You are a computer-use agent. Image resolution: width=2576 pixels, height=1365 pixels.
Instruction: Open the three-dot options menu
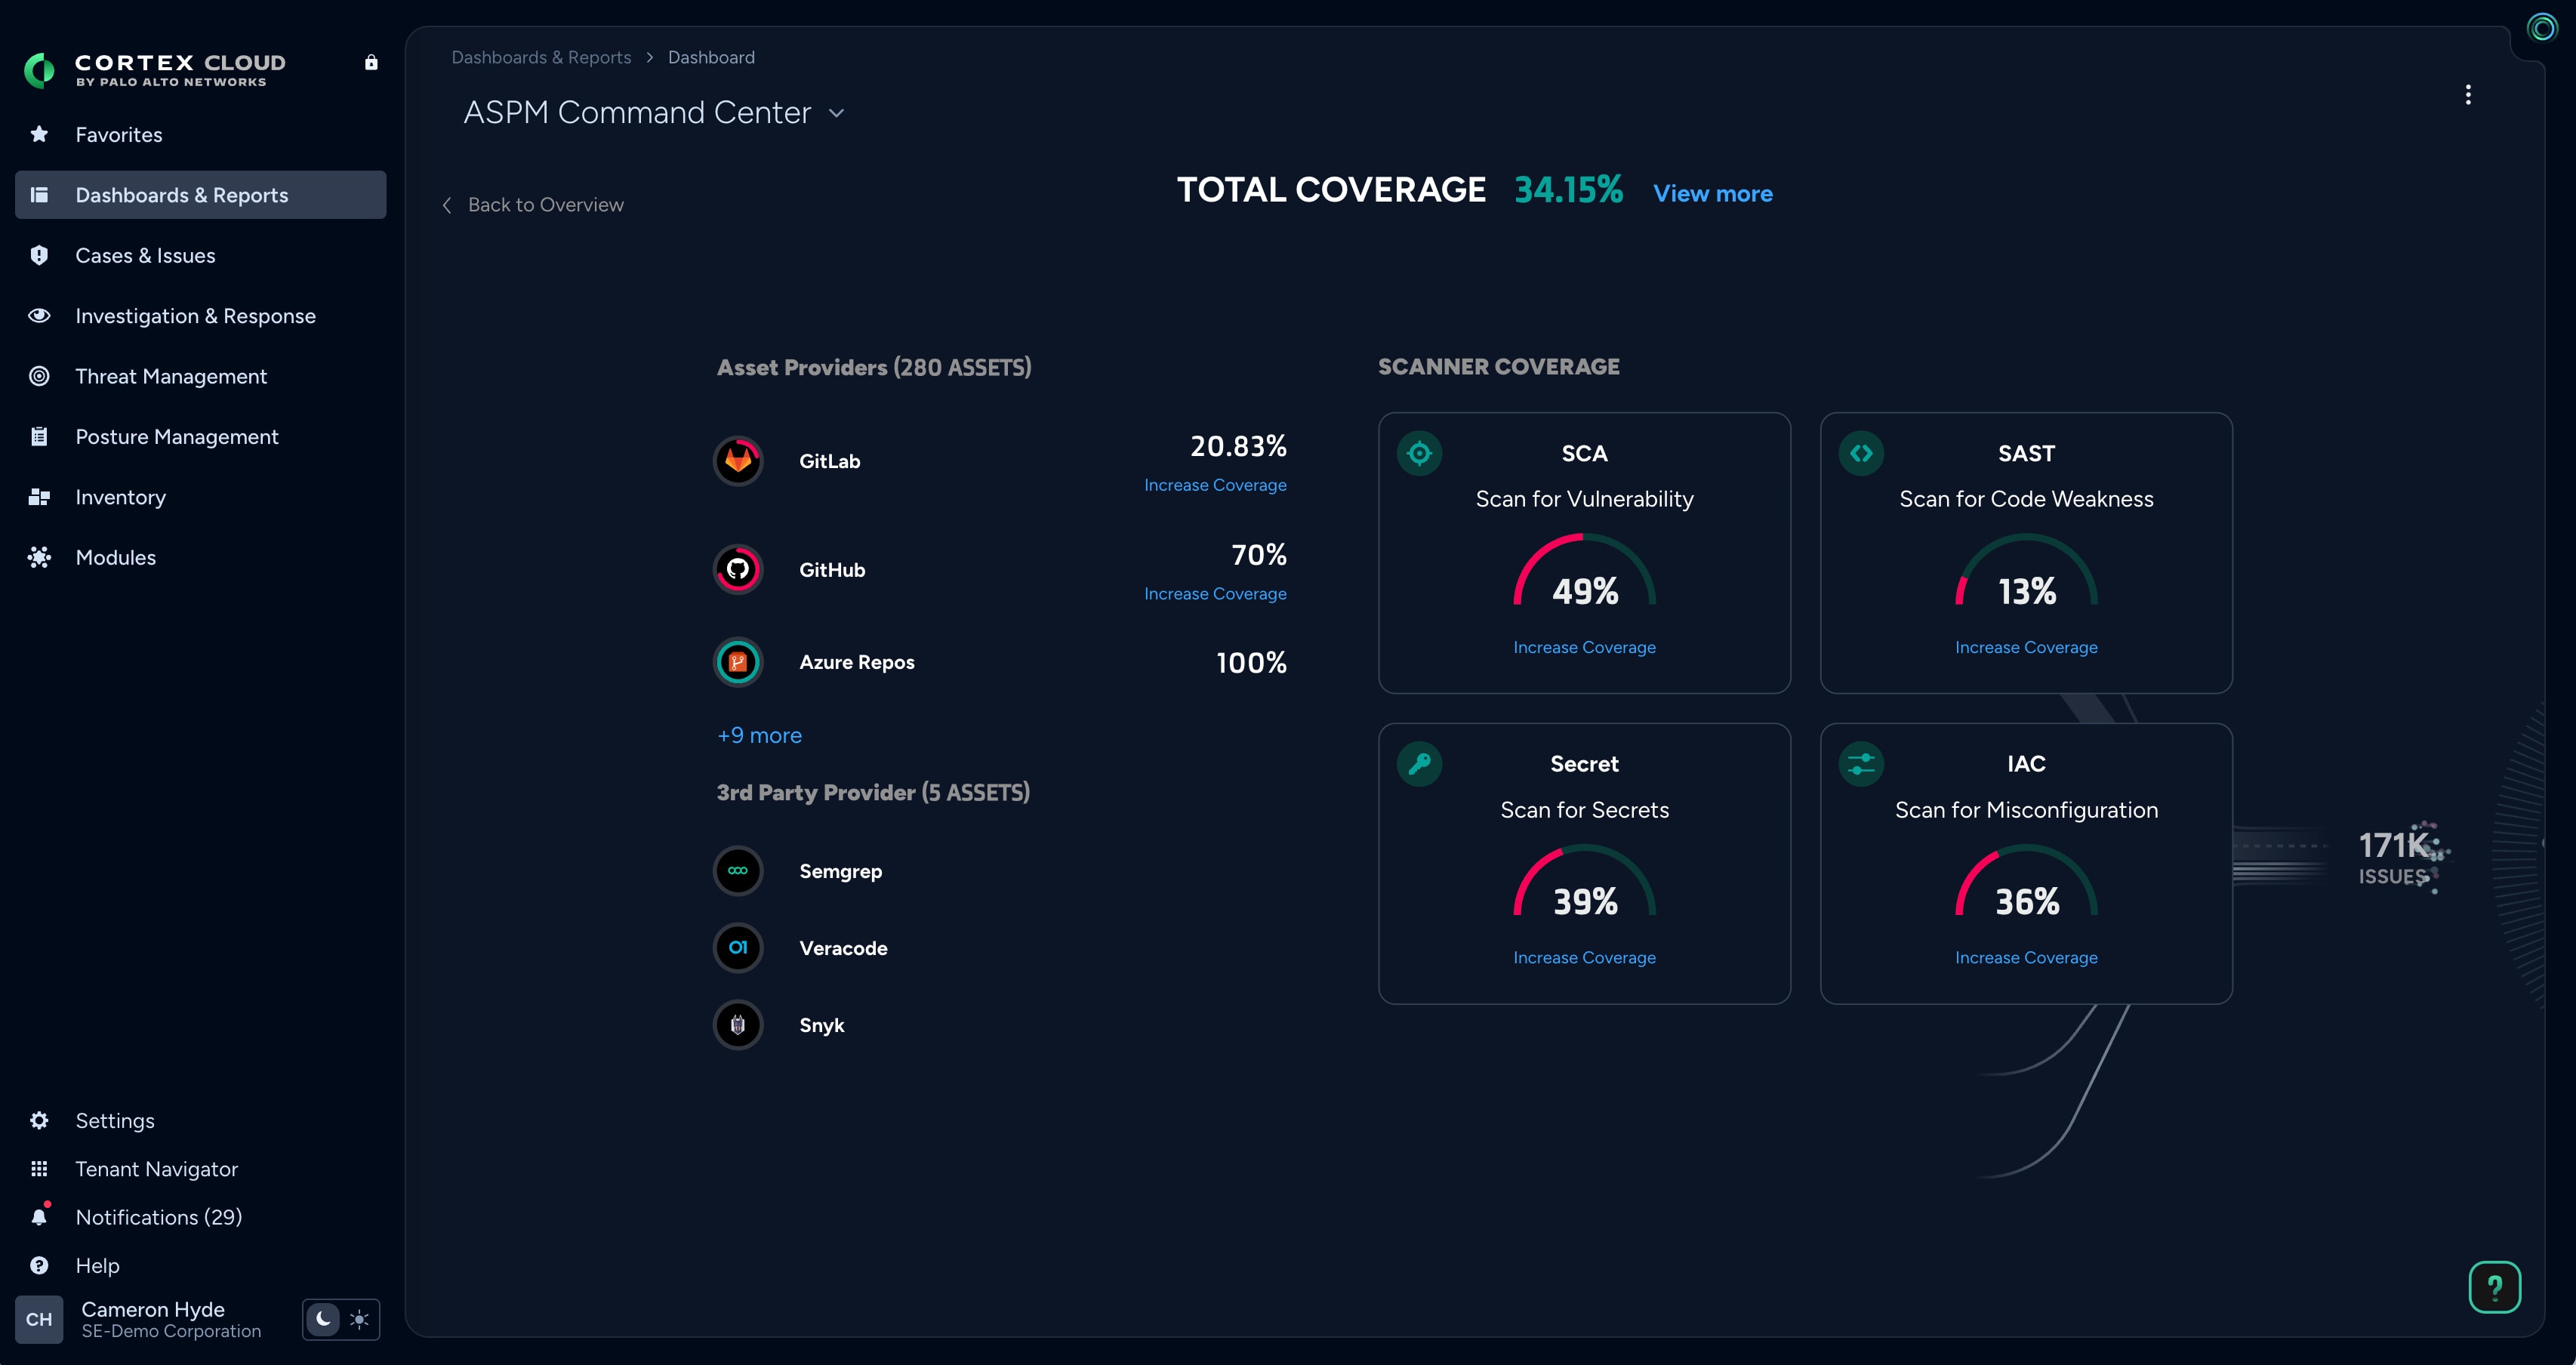point(2468,95)
